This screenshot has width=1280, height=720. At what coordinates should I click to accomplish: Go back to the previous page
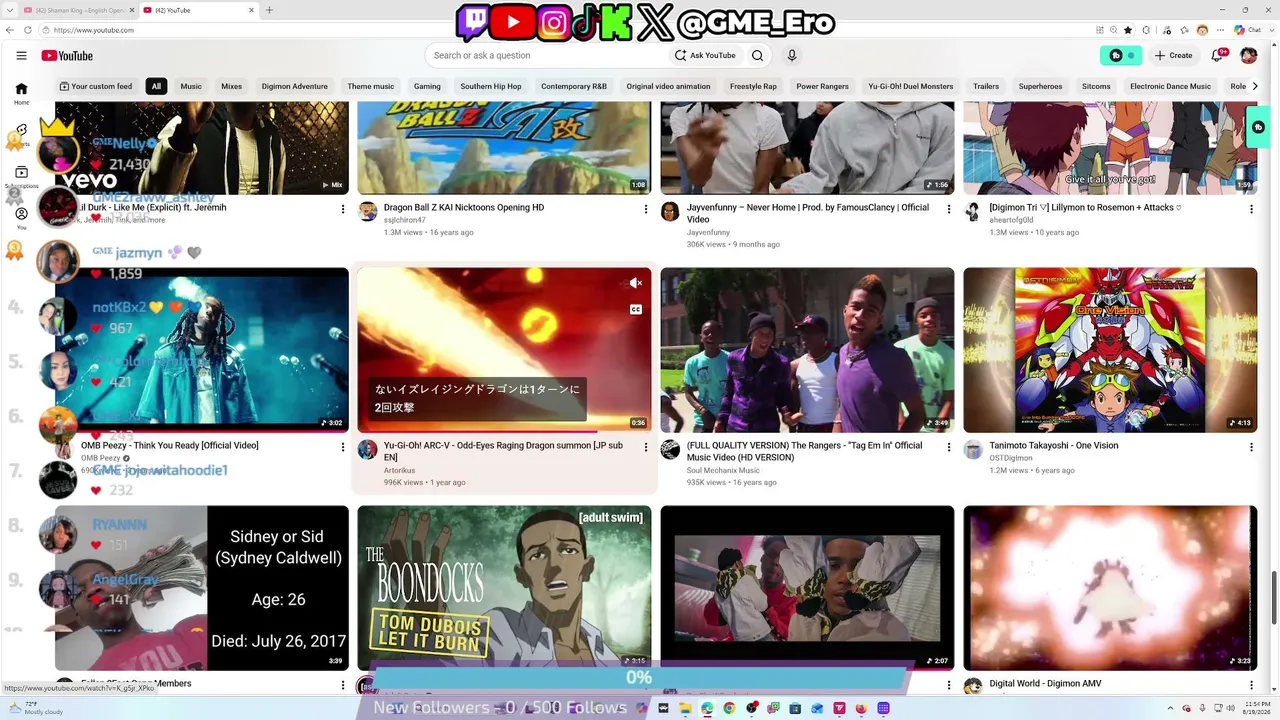point(9,30)
